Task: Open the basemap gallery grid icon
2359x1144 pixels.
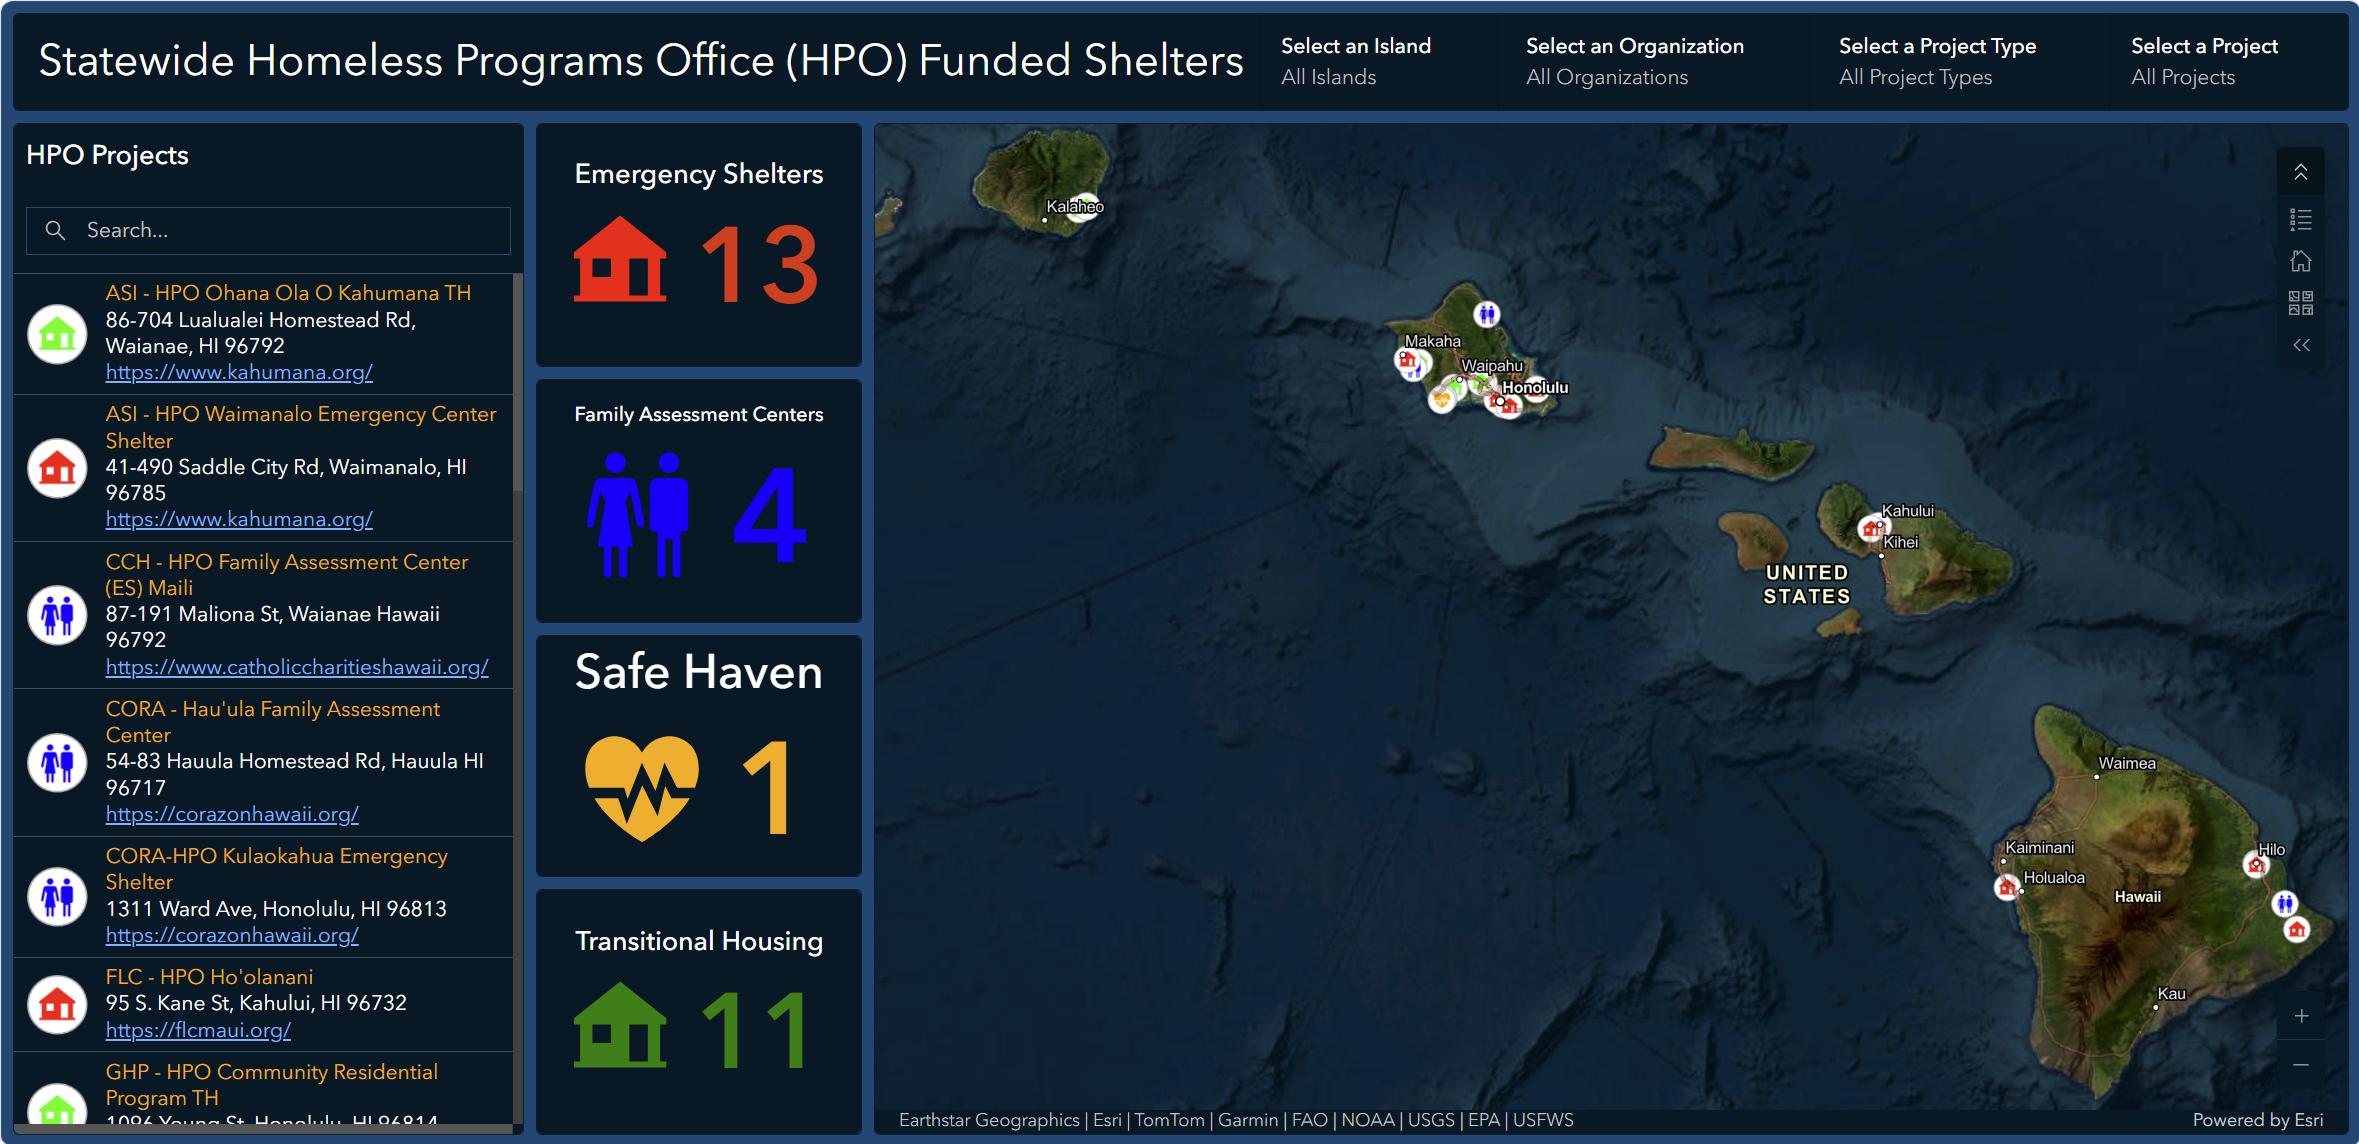Action: (2301, 303)
